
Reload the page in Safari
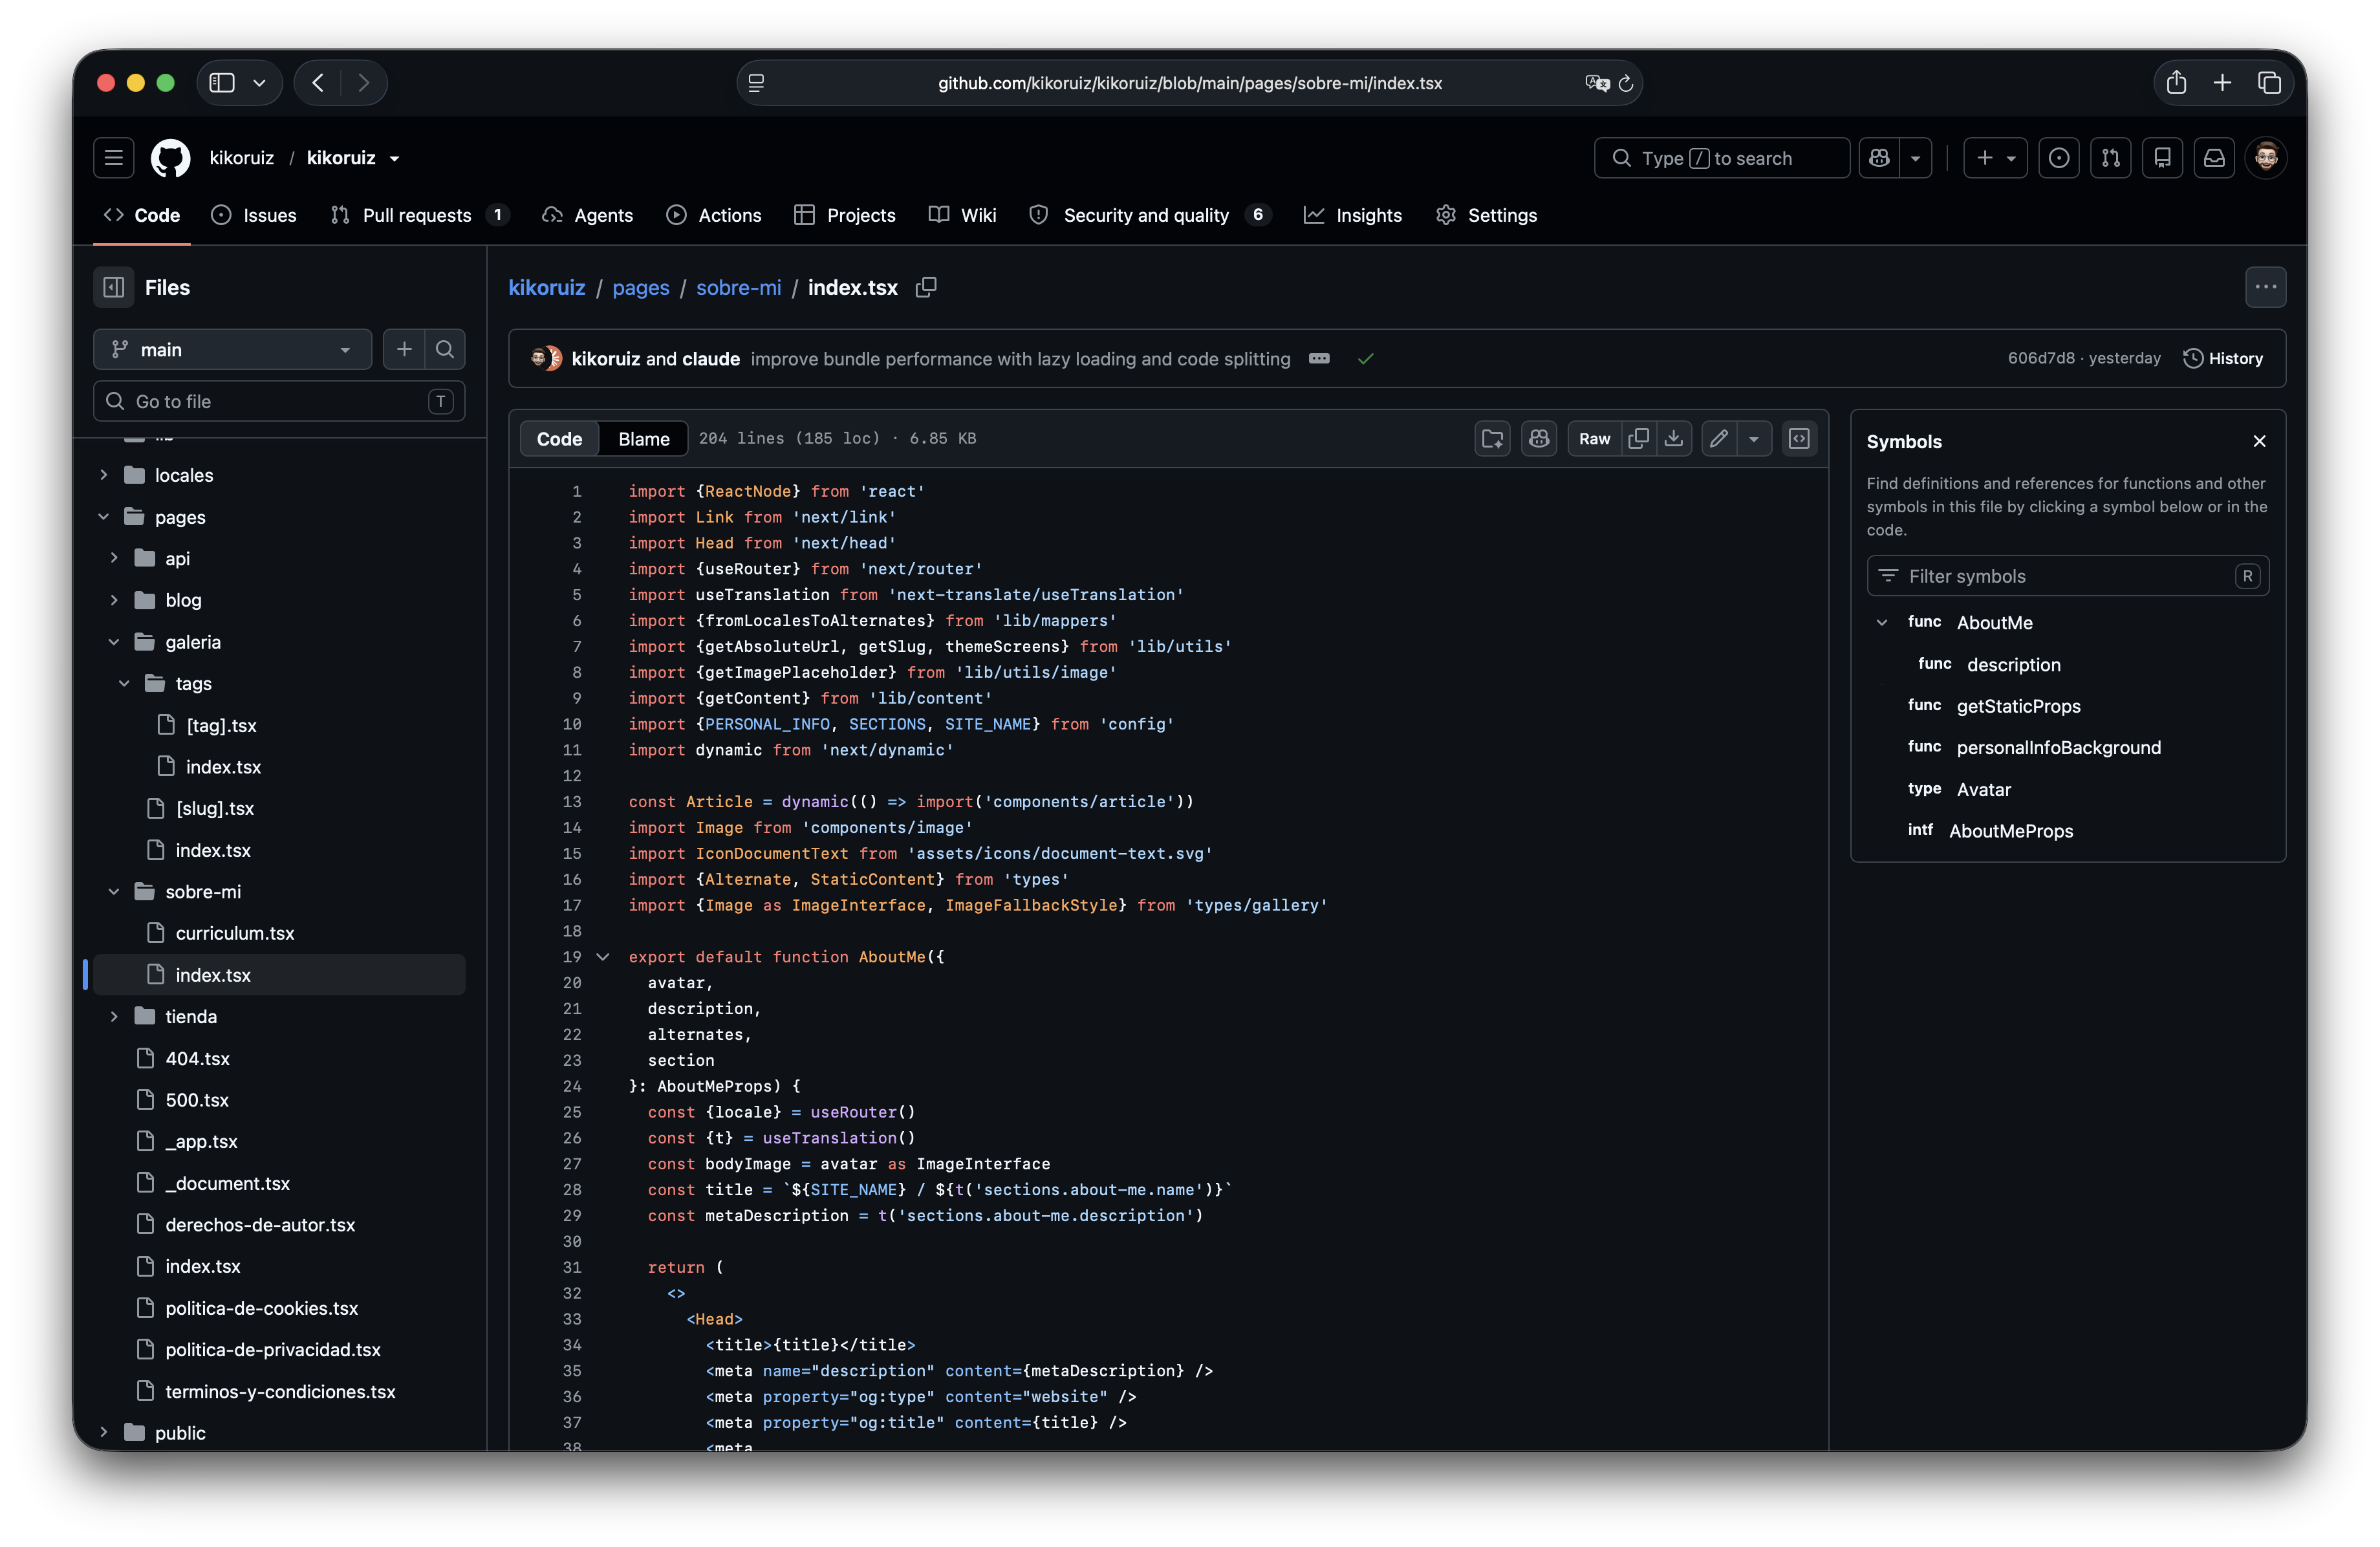pos(1626,83)
